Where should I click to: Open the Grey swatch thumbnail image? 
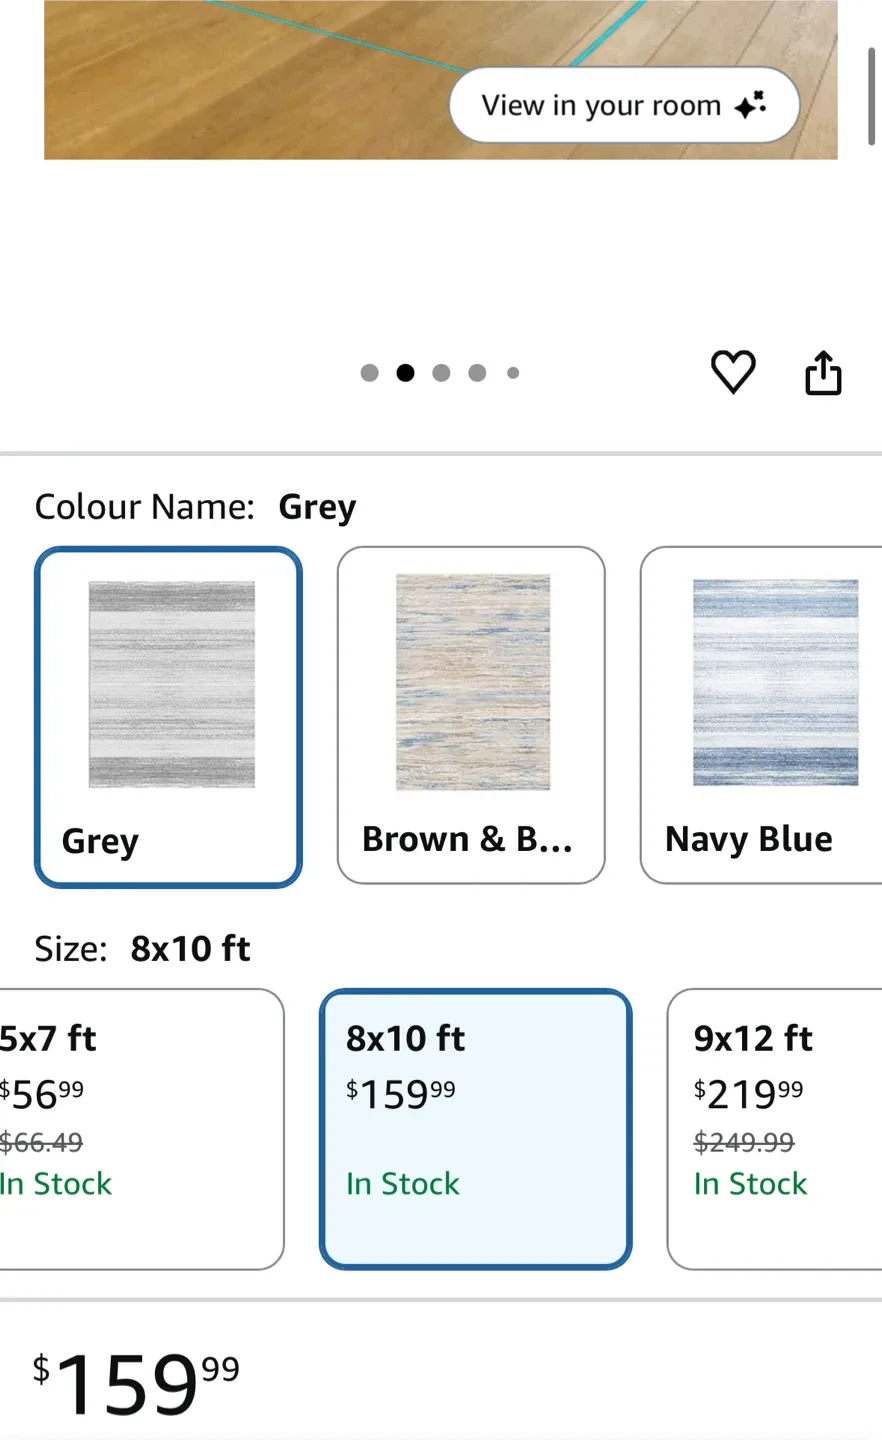pos(170,683)
